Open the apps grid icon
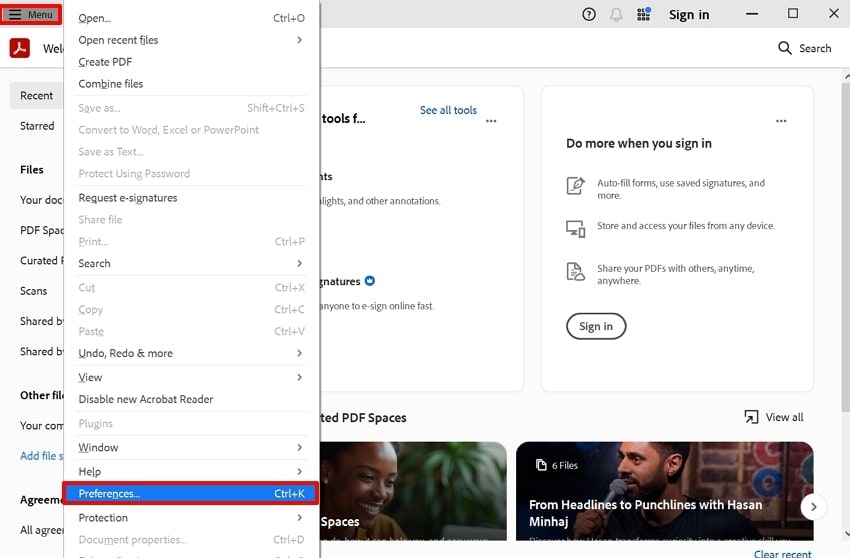This screenshot has height=558, width=850. 643,14
